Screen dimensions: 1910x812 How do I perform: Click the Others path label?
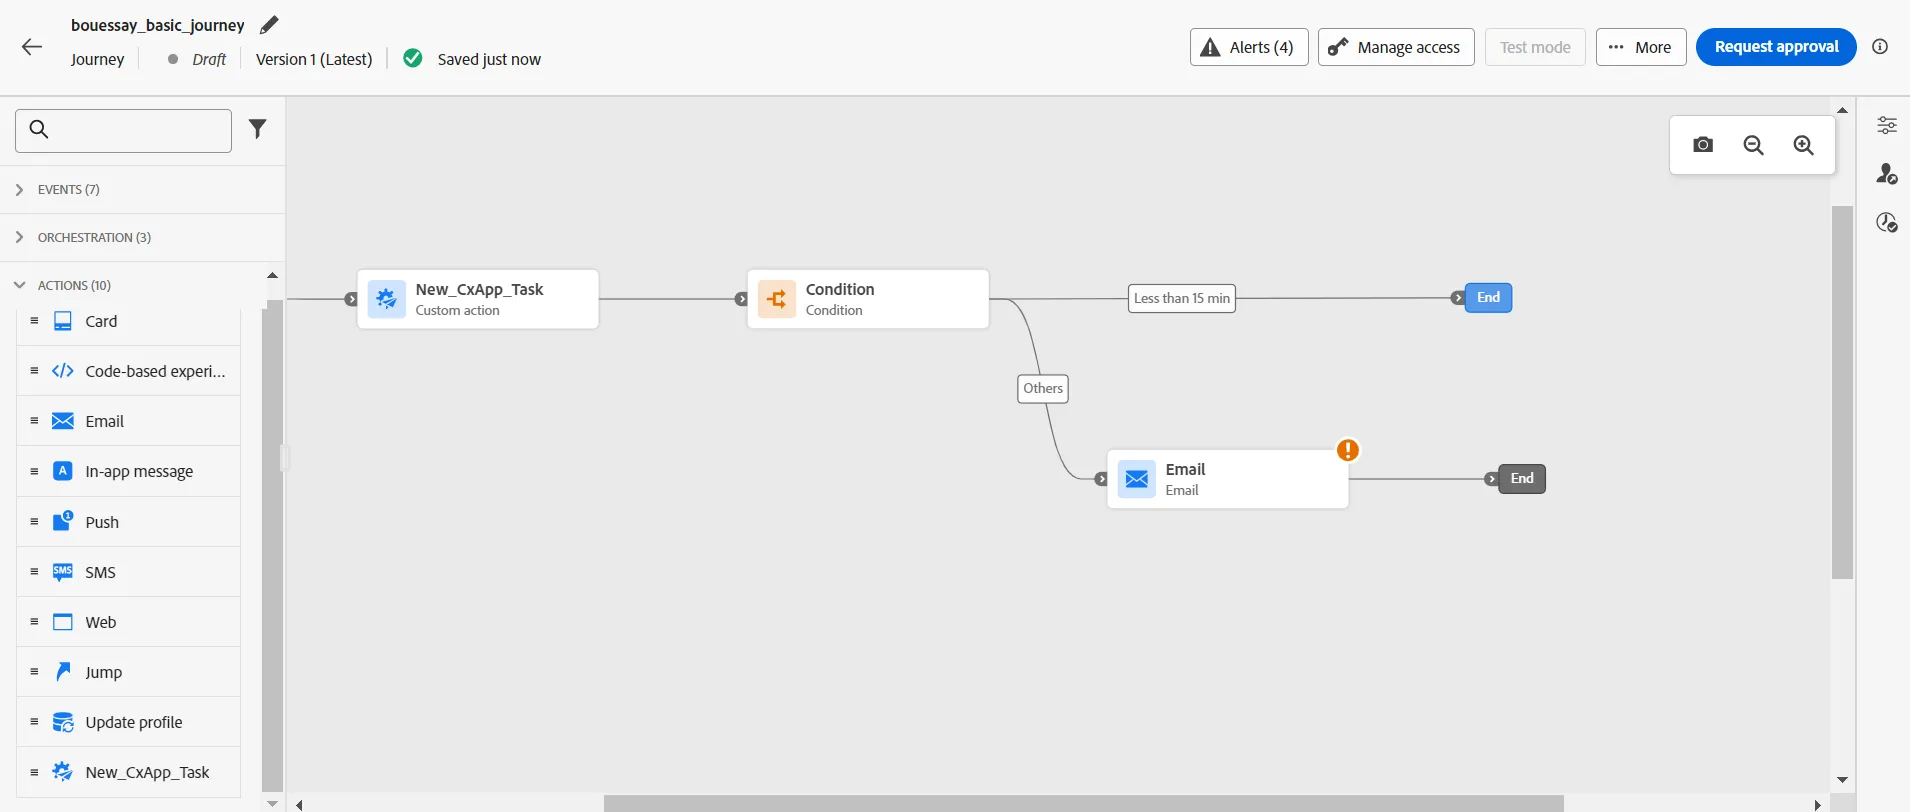(x=1043, y=388)
